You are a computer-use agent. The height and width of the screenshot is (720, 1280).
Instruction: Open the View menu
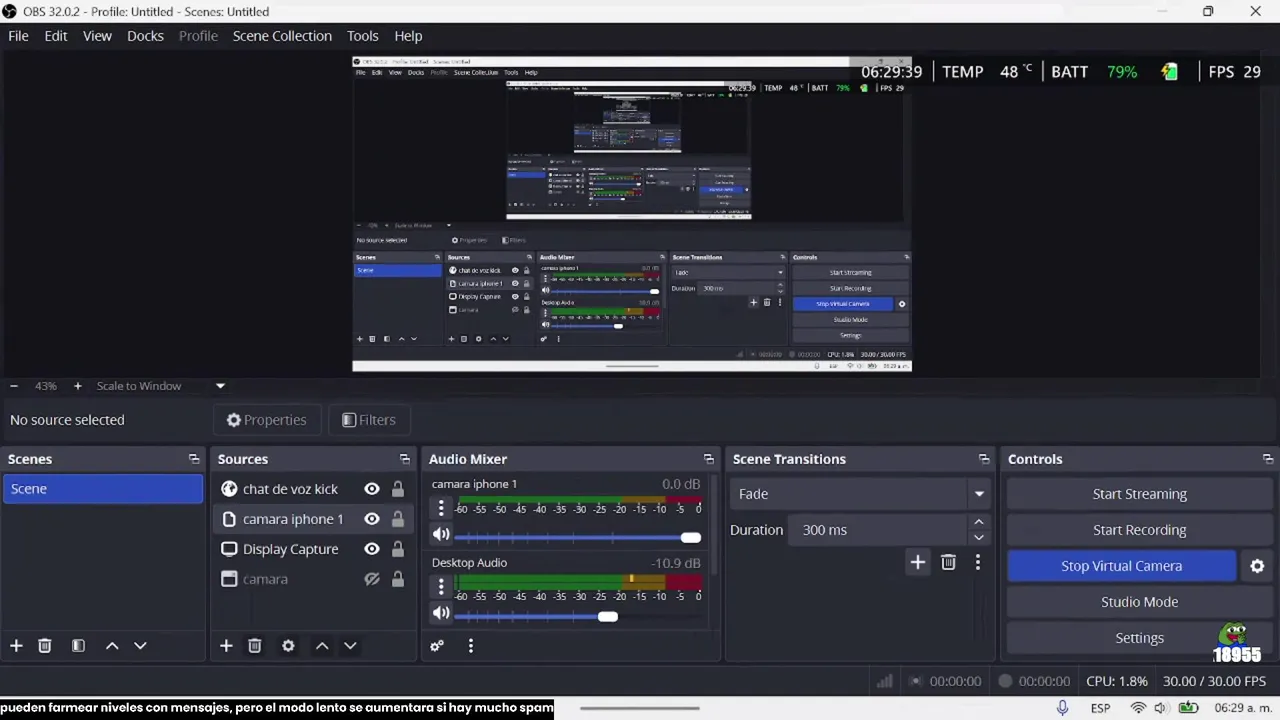pos(97,36)
